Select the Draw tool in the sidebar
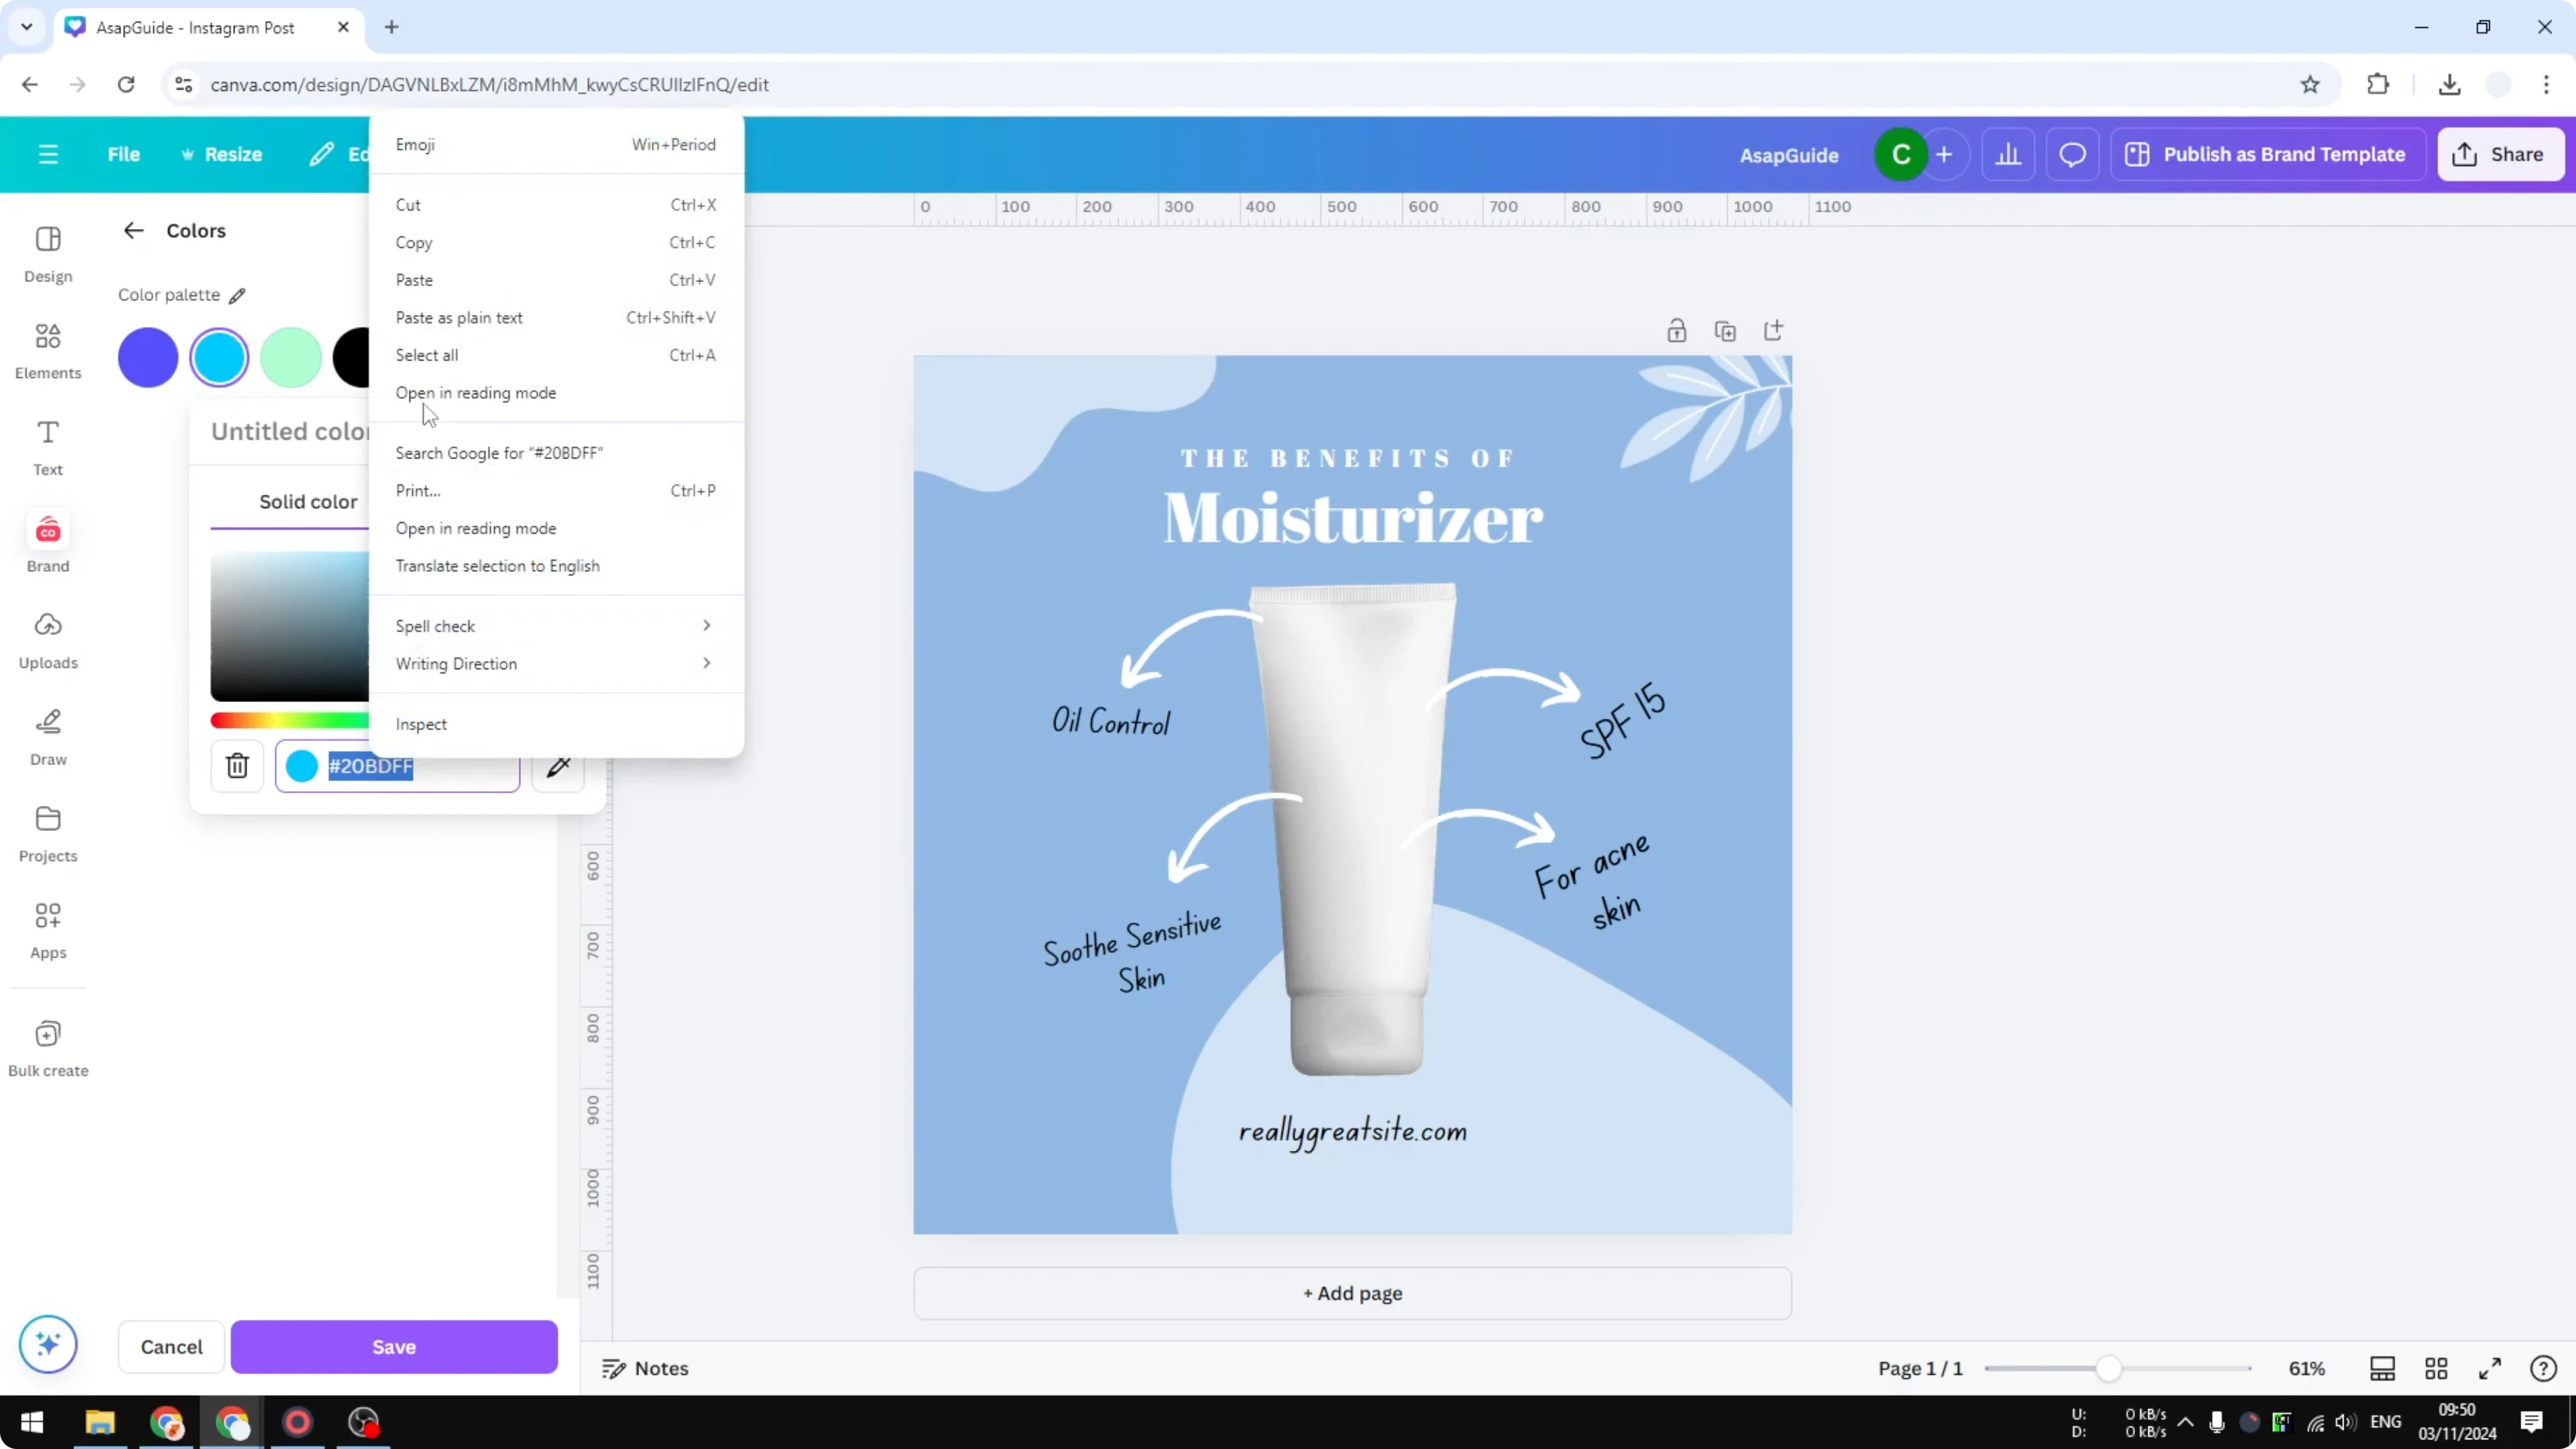Screen dimensions: 2576x1449 point(47,735)
